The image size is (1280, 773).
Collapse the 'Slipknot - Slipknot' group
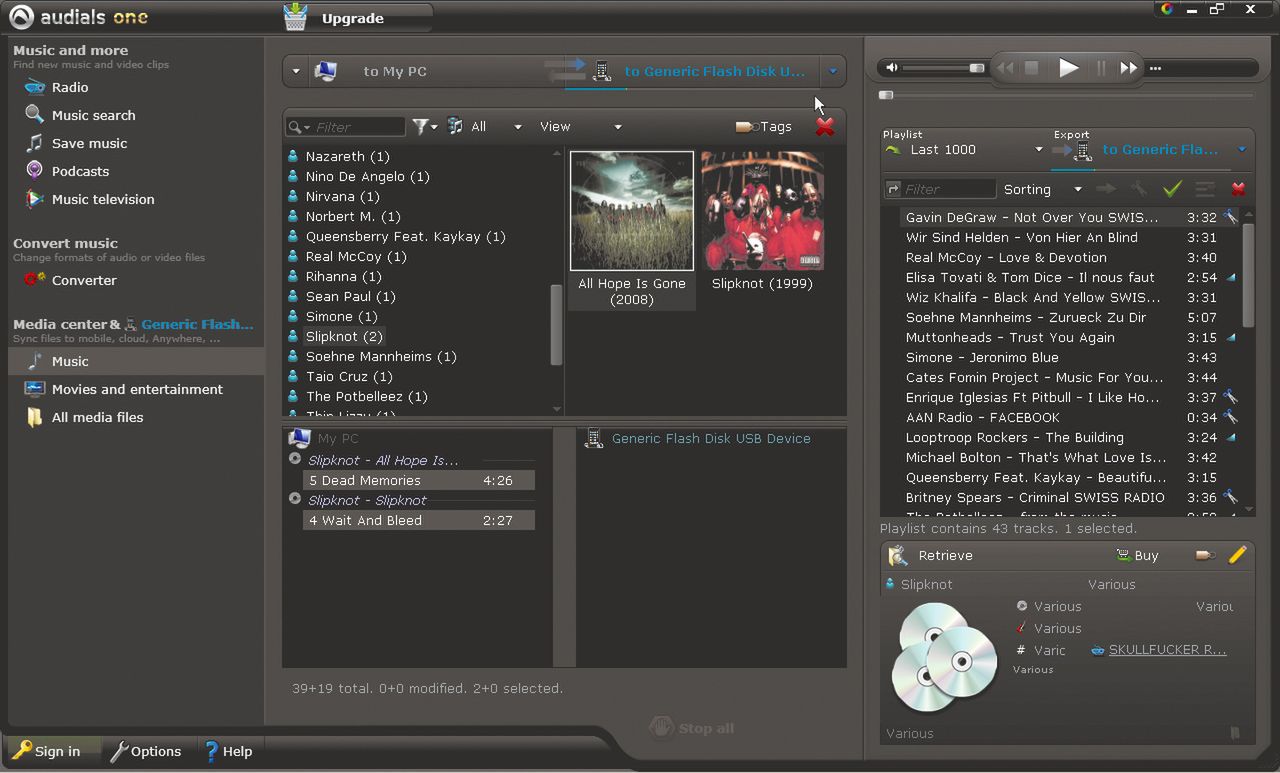[295, 498]
